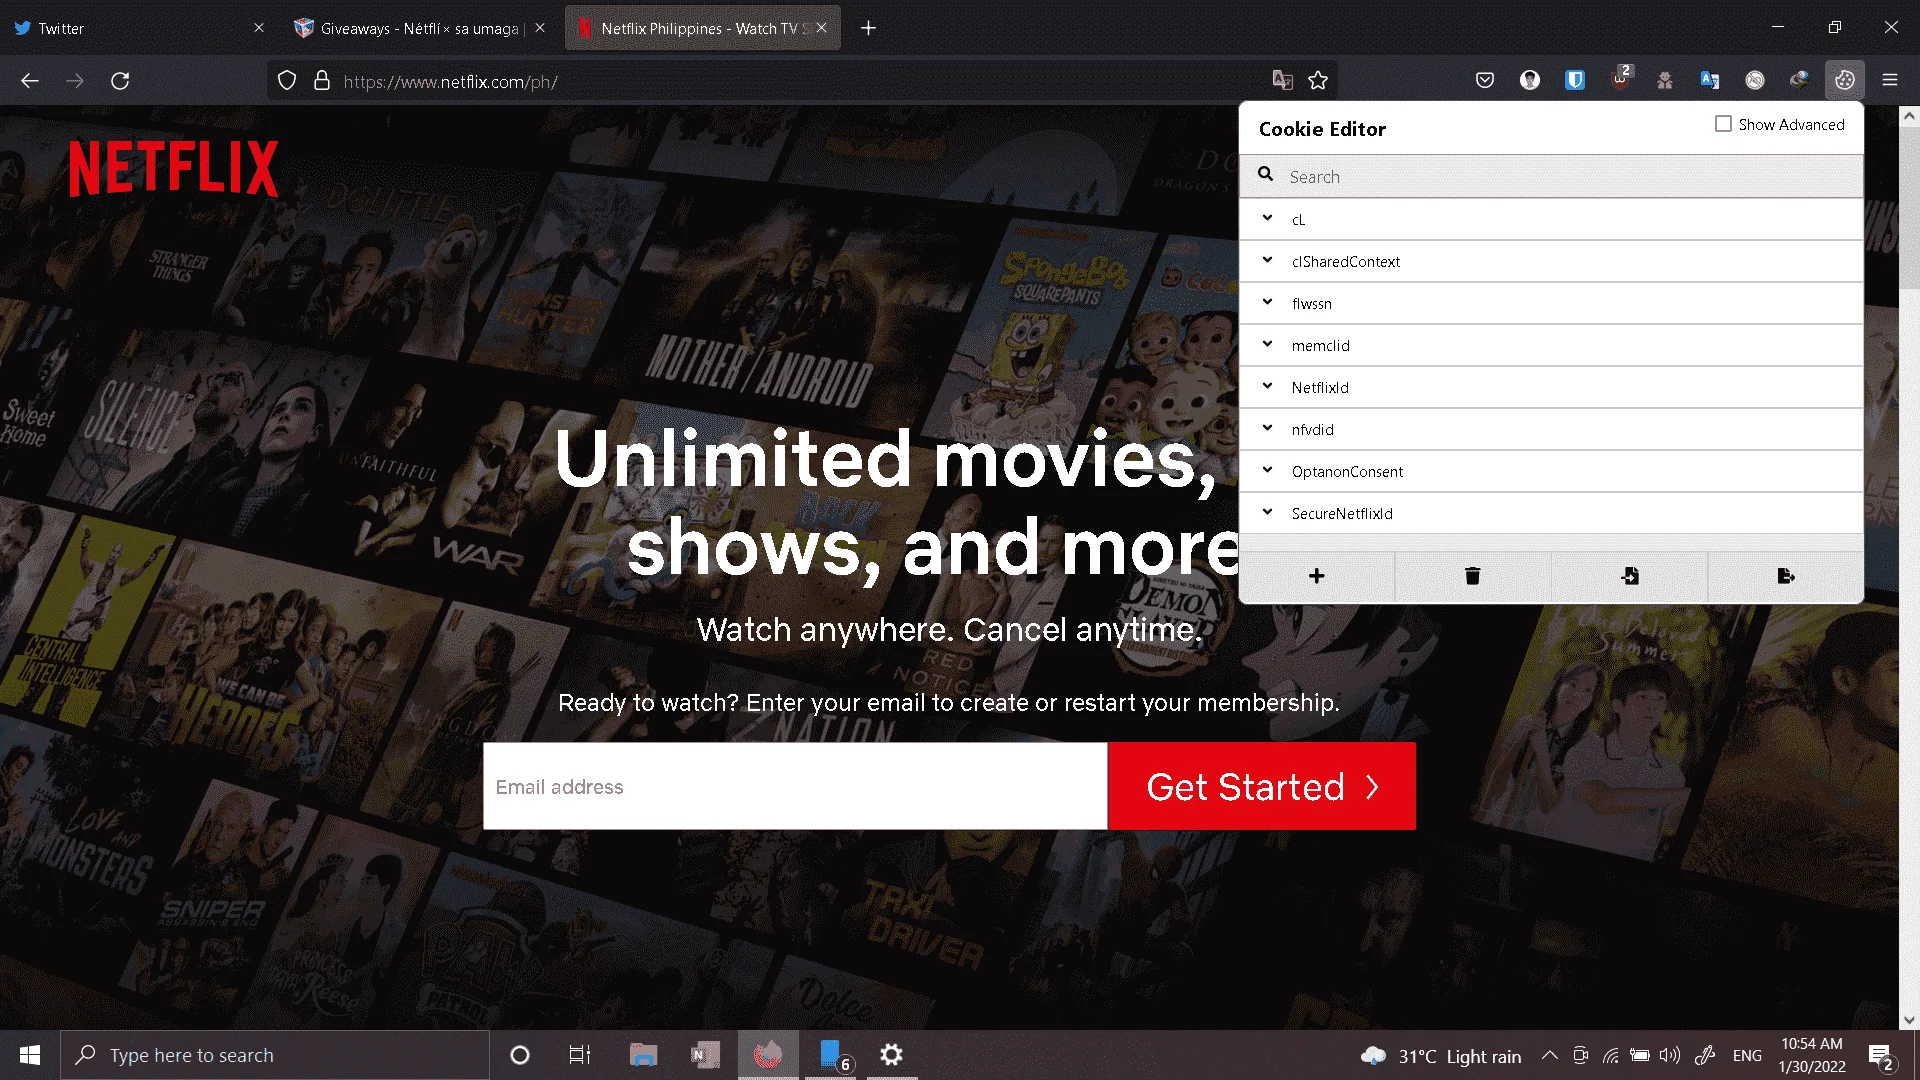
Task: Click the Email address input field
Action: coord(795,786)
